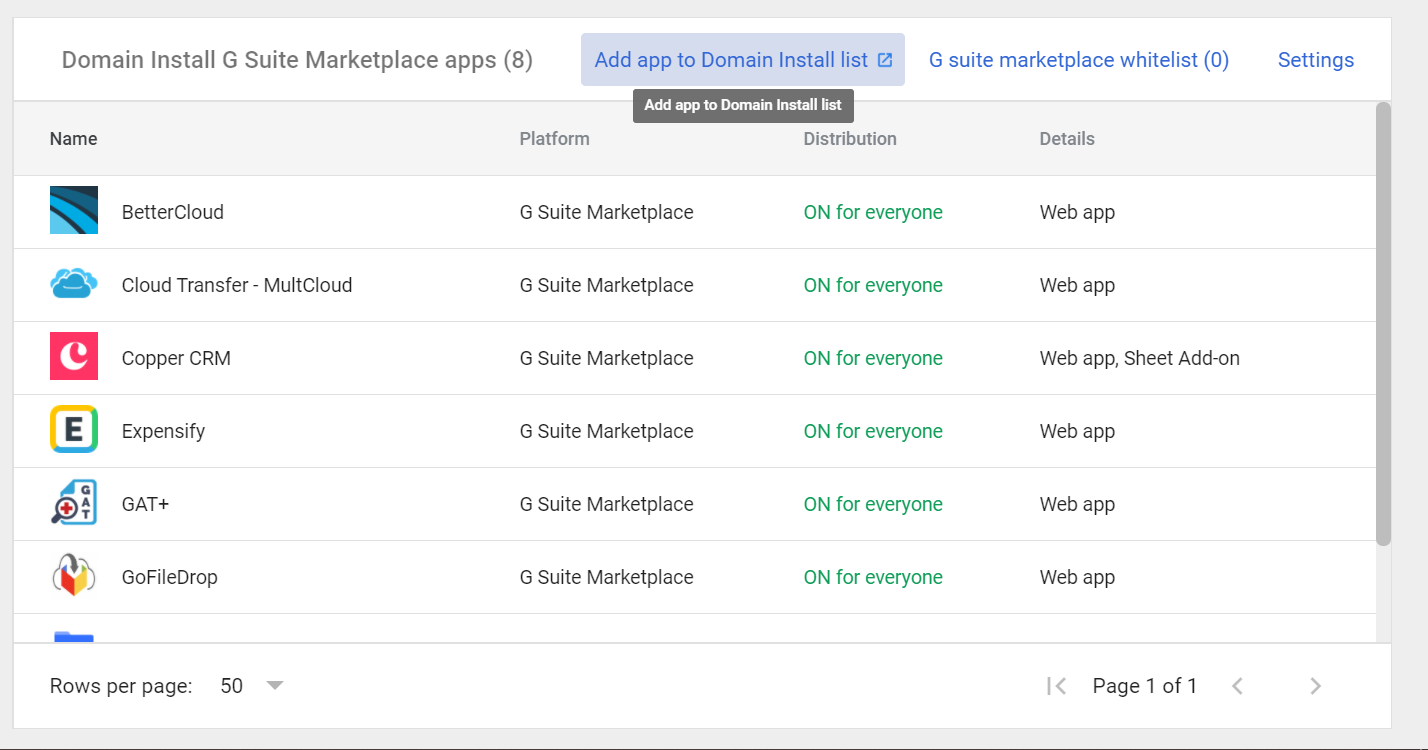The height and width of the screenshot is (750, 1428).
Task: Sort by the Name column header
Action: click(x=74, y=139)
